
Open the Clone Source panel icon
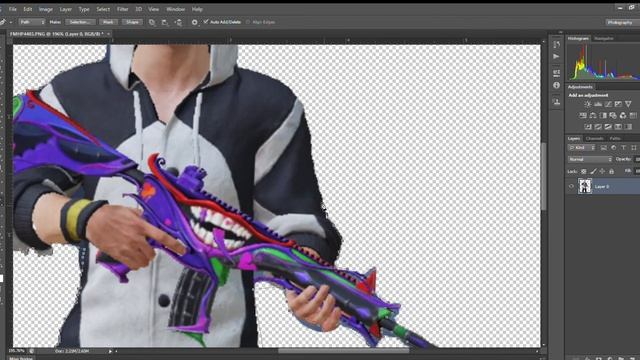coord(556,101)
